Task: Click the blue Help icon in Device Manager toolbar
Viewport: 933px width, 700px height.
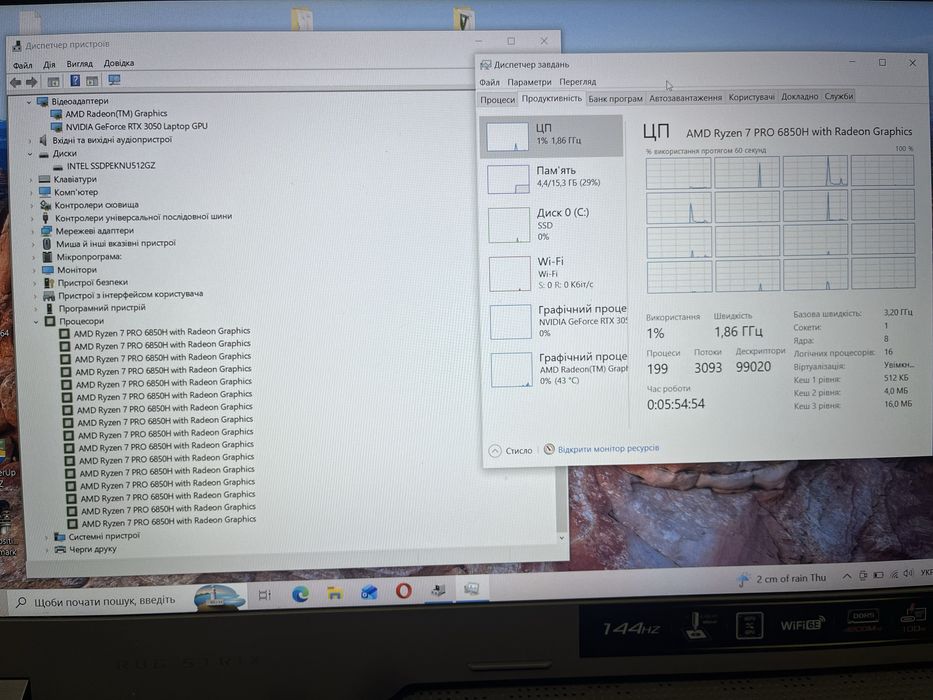Action: tap(75, 80)
